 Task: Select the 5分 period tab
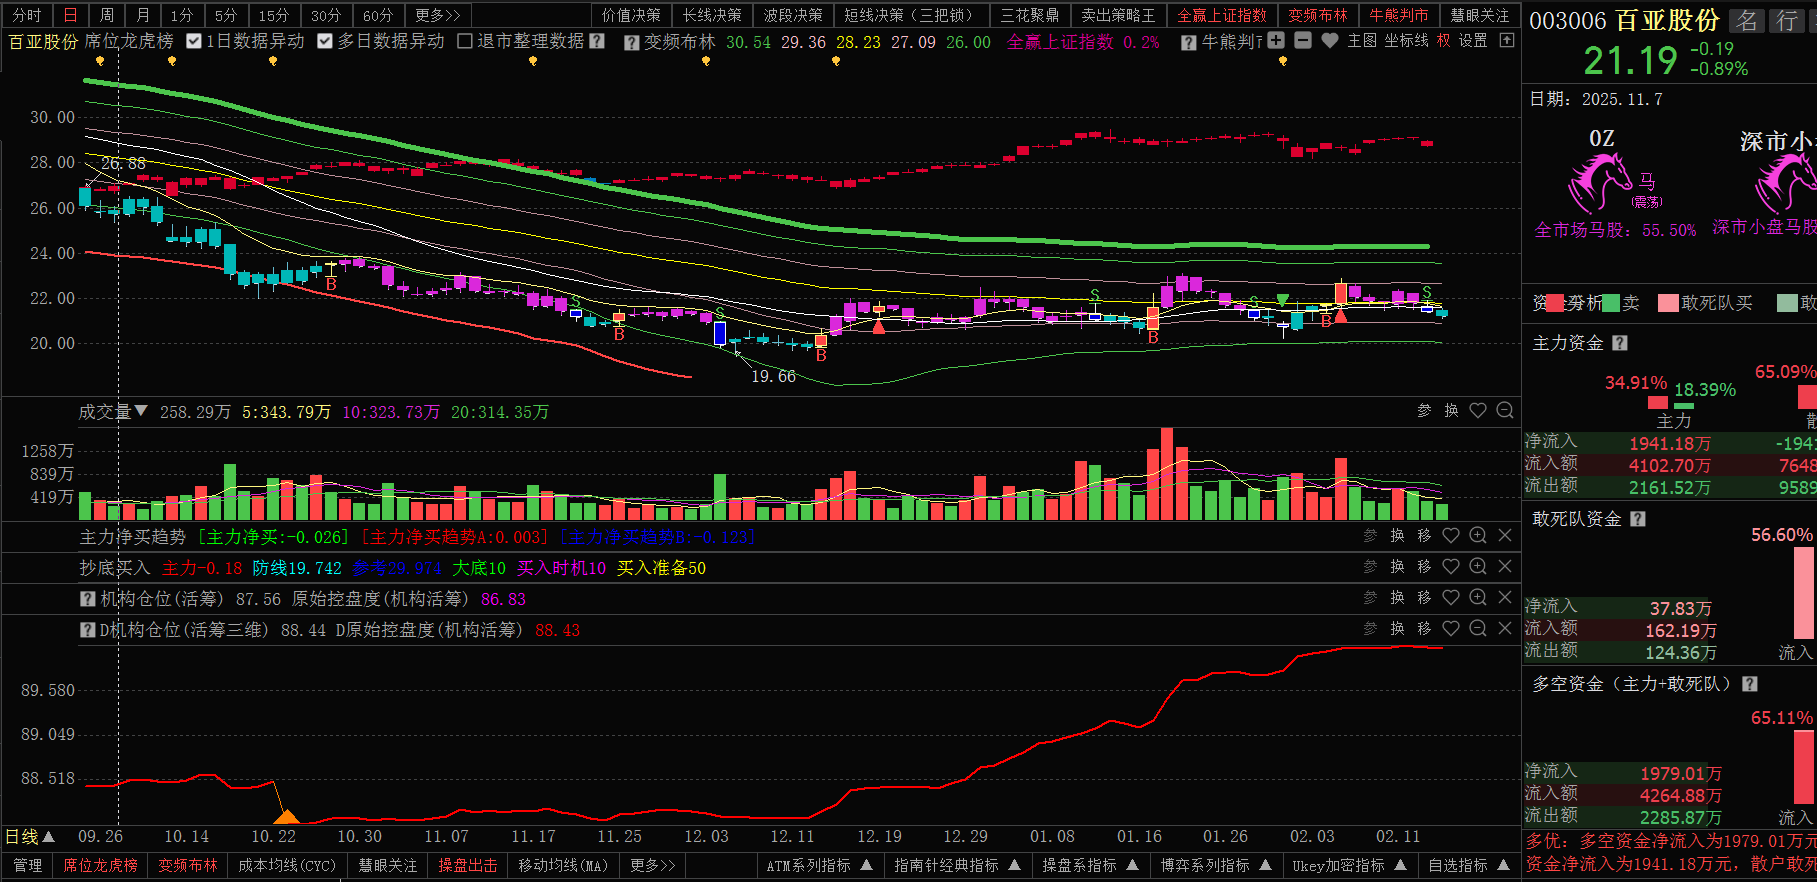226,15
